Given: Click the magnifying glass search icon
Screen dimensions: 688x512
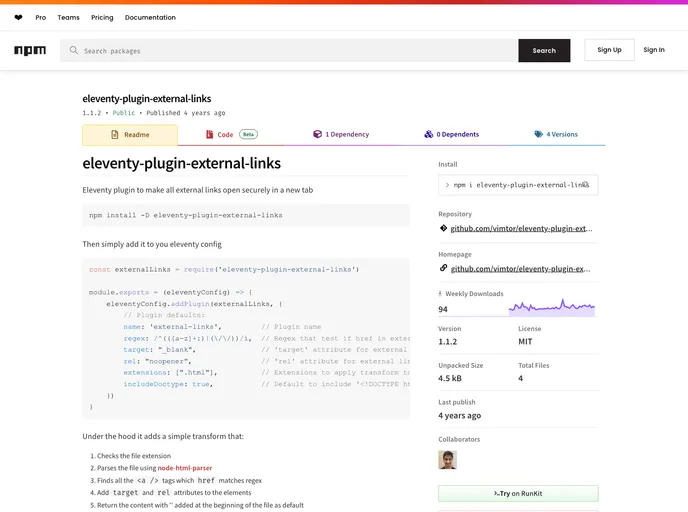Looking at the screenshot, I should tap(74, 50).
